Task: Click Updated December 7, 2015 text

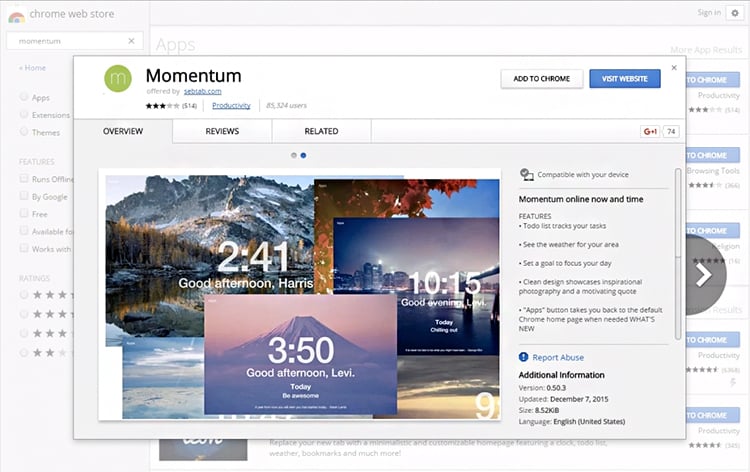Action: tap(563, 399)
